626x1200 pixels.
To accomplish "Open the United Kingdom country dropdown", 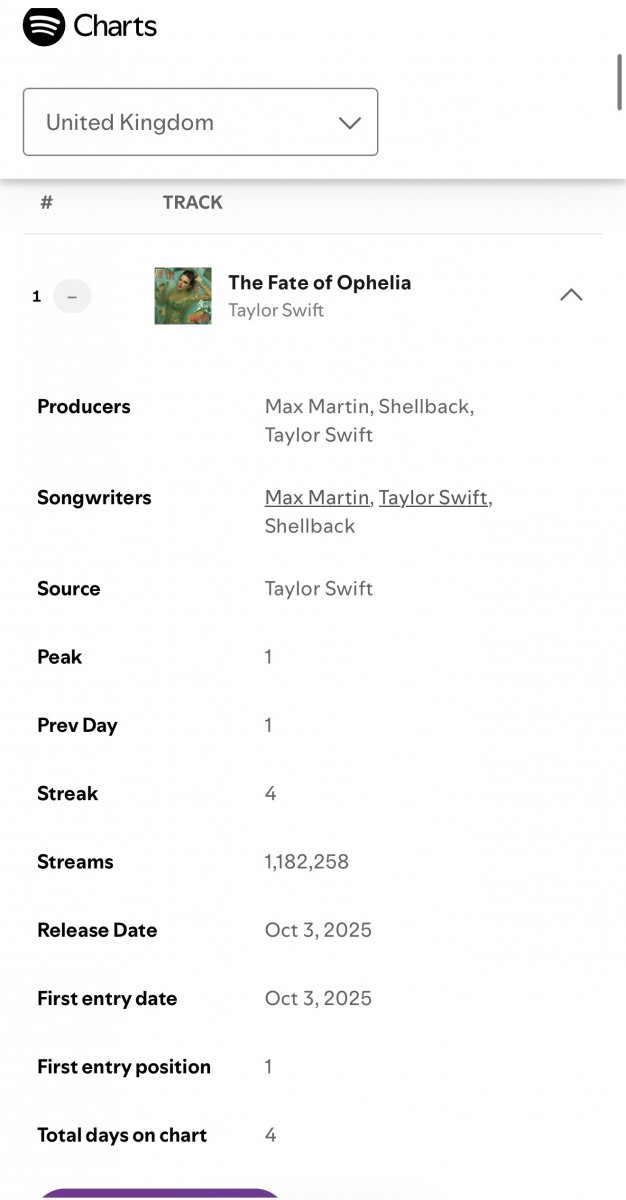I will click(200, 122).
